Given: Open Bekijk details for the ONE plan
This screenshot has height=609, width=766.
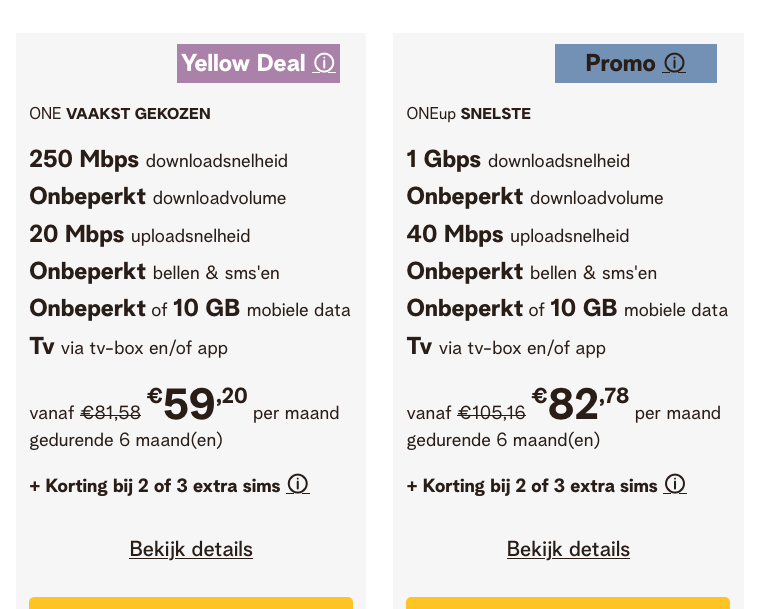Looking at the screenshot, I should 191,549.
